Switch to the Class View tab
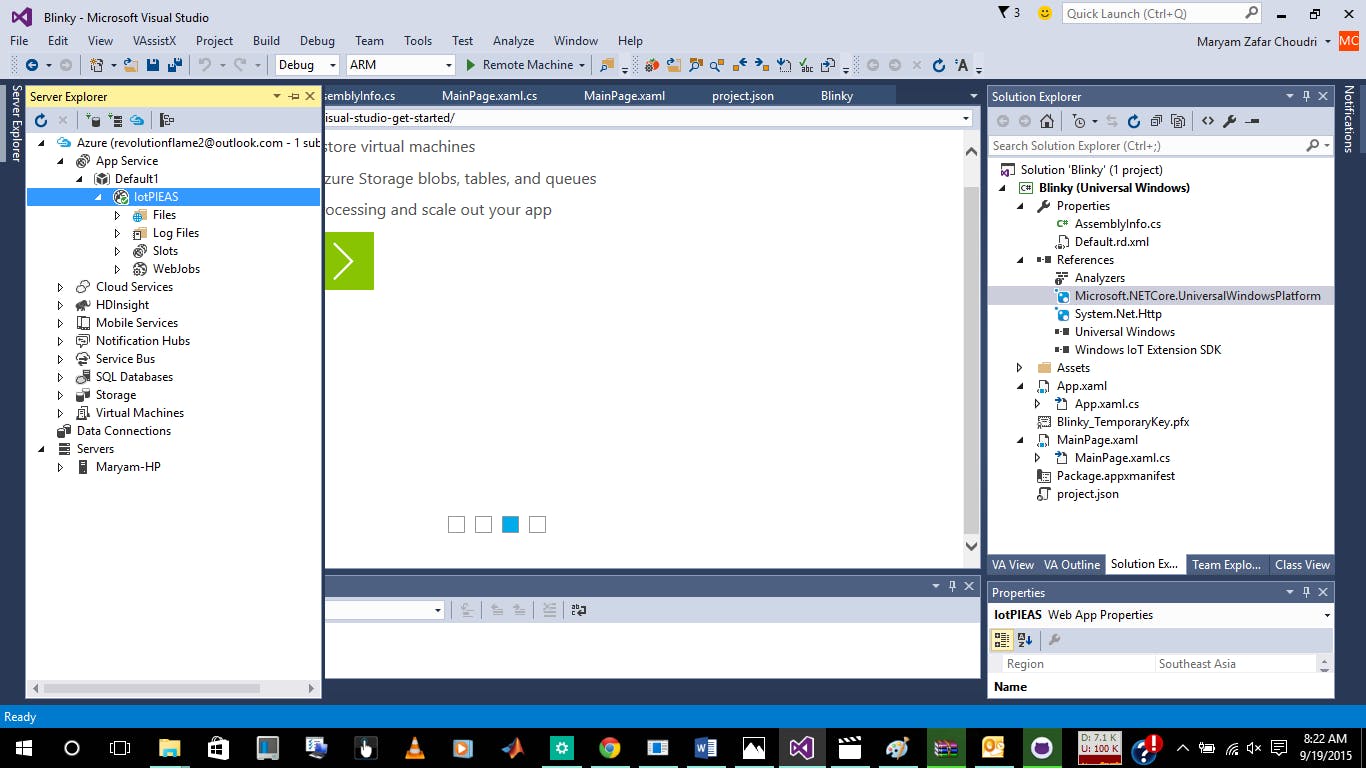Image resolution: width=1366 pixels, height=782 pixels. (x=1302, y=565)
